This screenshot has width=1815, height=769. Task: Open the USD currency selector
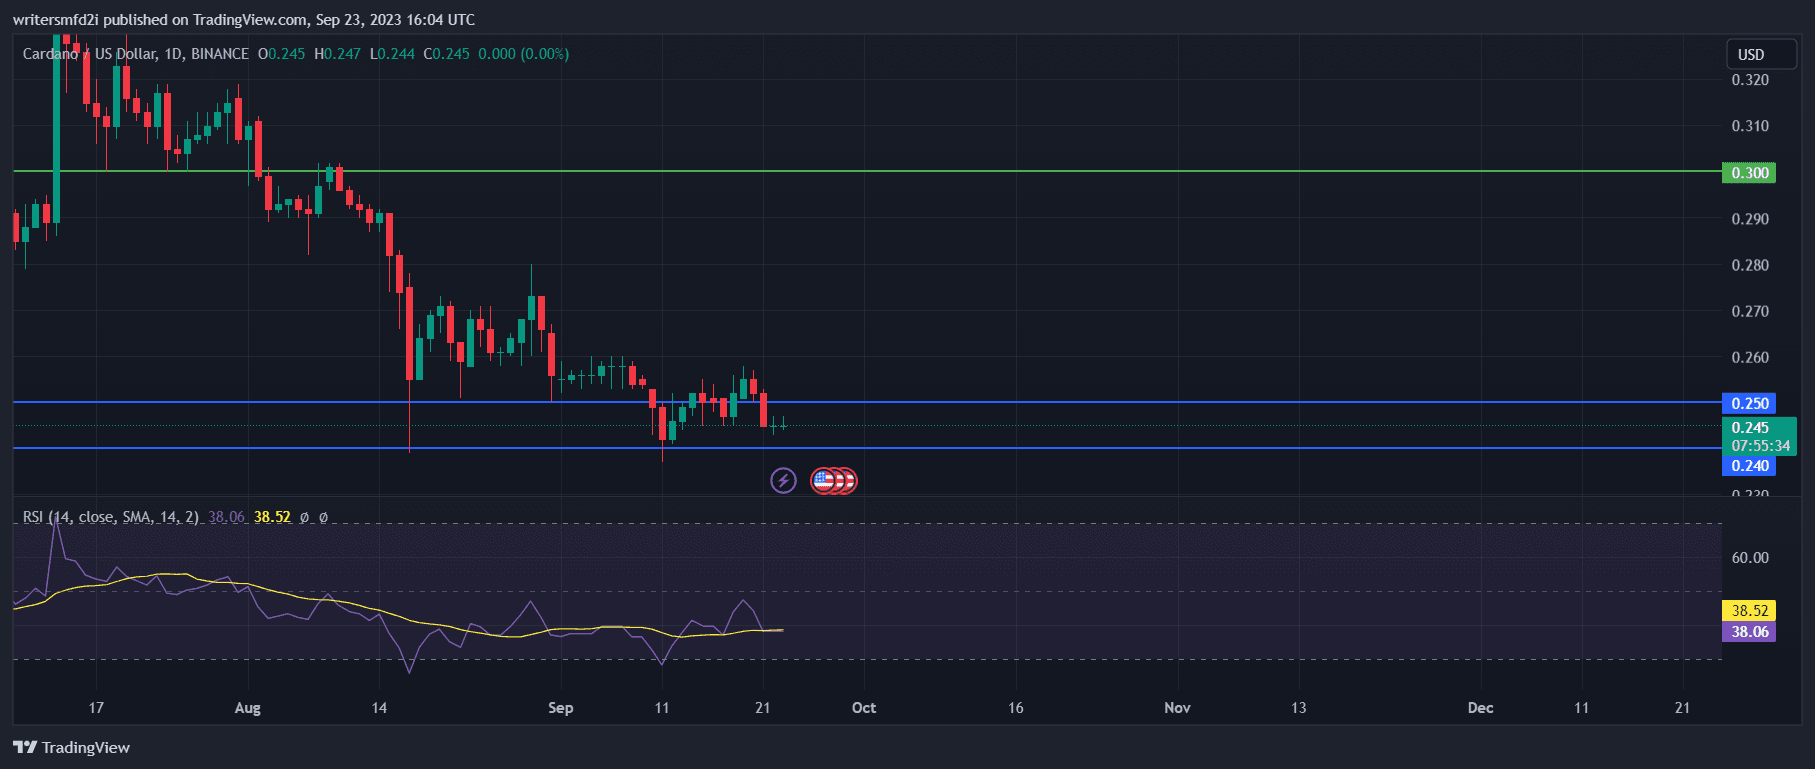coord(1751,54)
